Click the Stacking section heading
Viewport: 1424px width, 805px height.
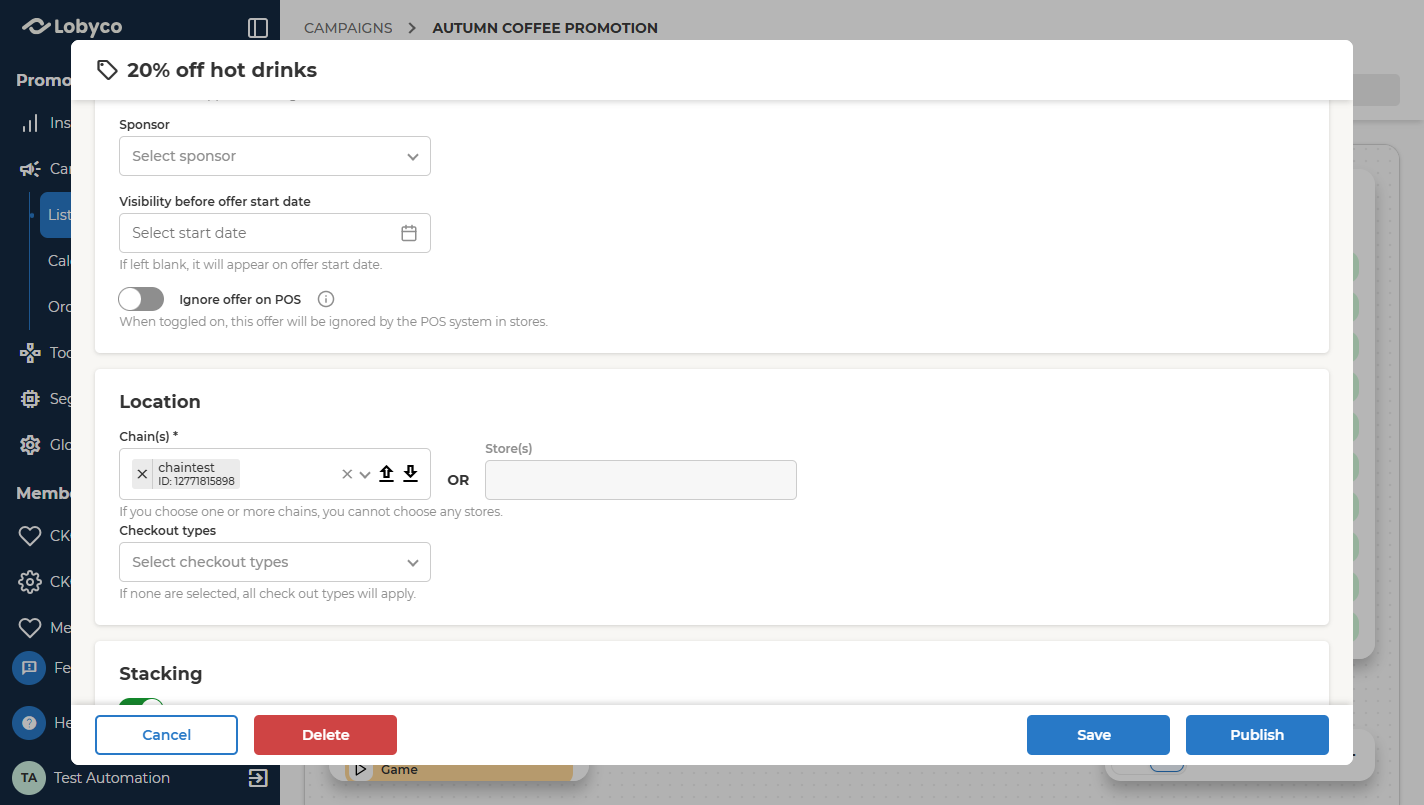click(160, 674)
